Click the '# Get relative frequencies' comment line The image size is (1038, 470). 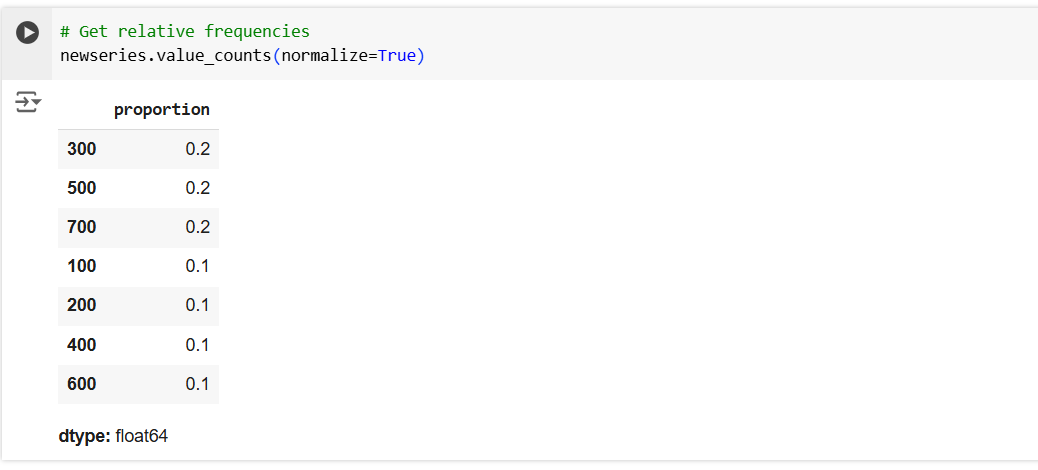point(185,32)
